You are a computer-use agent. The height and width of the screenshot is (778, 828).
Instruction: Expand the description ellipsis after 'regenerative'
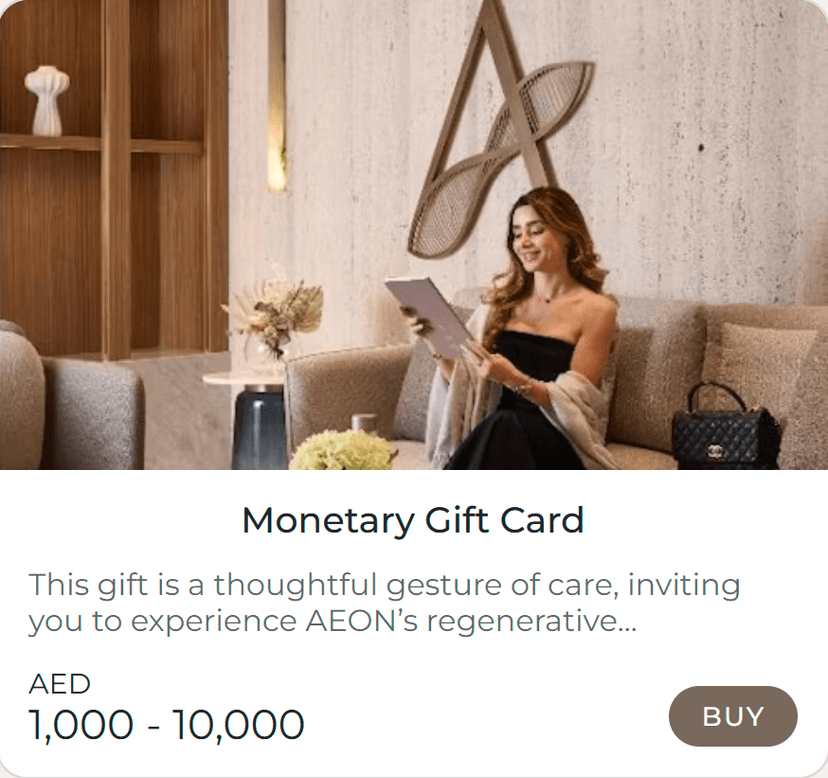pyautogui.click(x=627, y=621)
